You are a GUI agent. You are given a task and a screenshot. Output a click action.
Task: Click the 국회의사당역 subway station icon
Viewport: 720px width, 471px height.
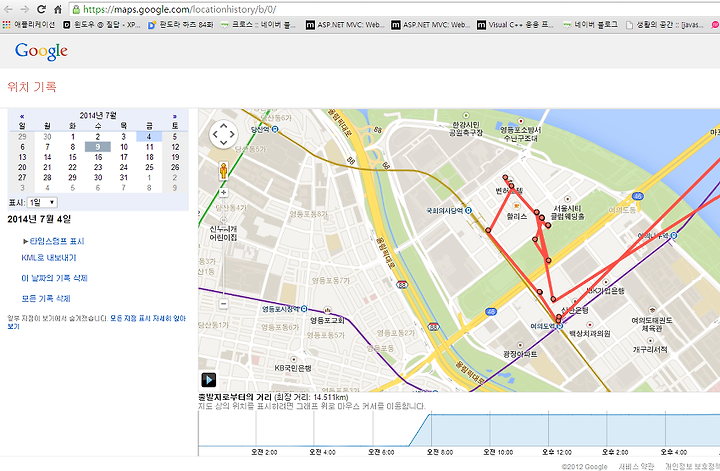[468, 210]
